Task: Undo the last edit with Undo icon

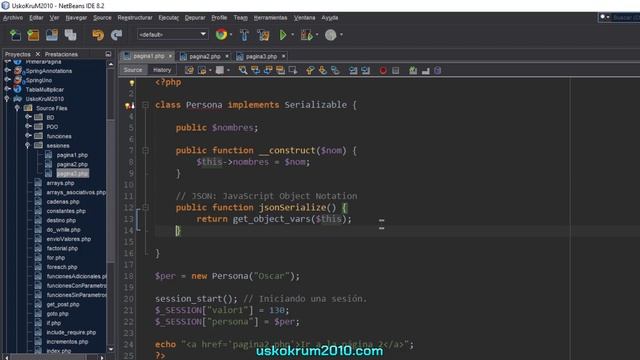Action: point(98,35)
